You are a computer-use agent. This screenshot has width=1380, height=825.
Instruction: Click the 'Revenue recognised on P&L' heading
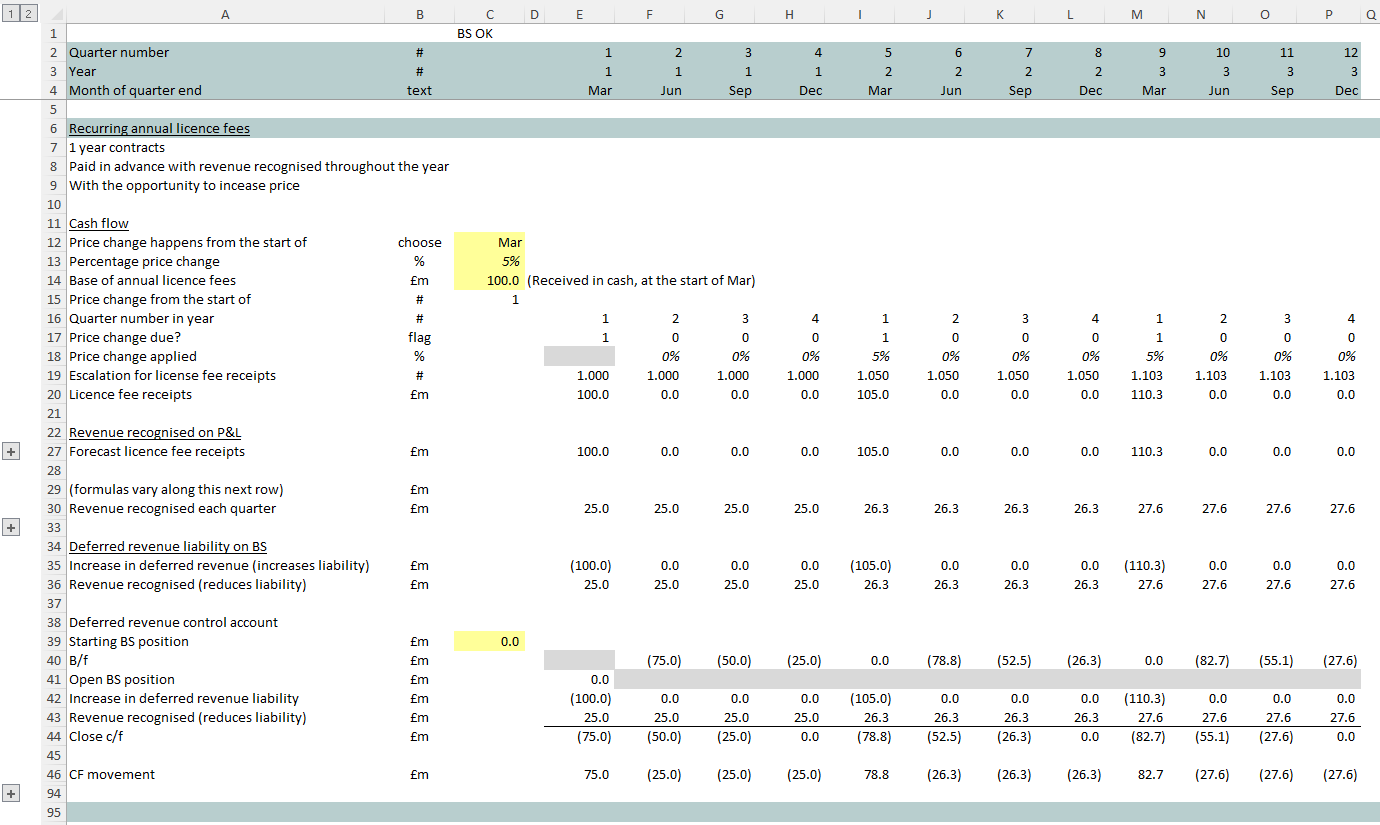pos(154,432)
